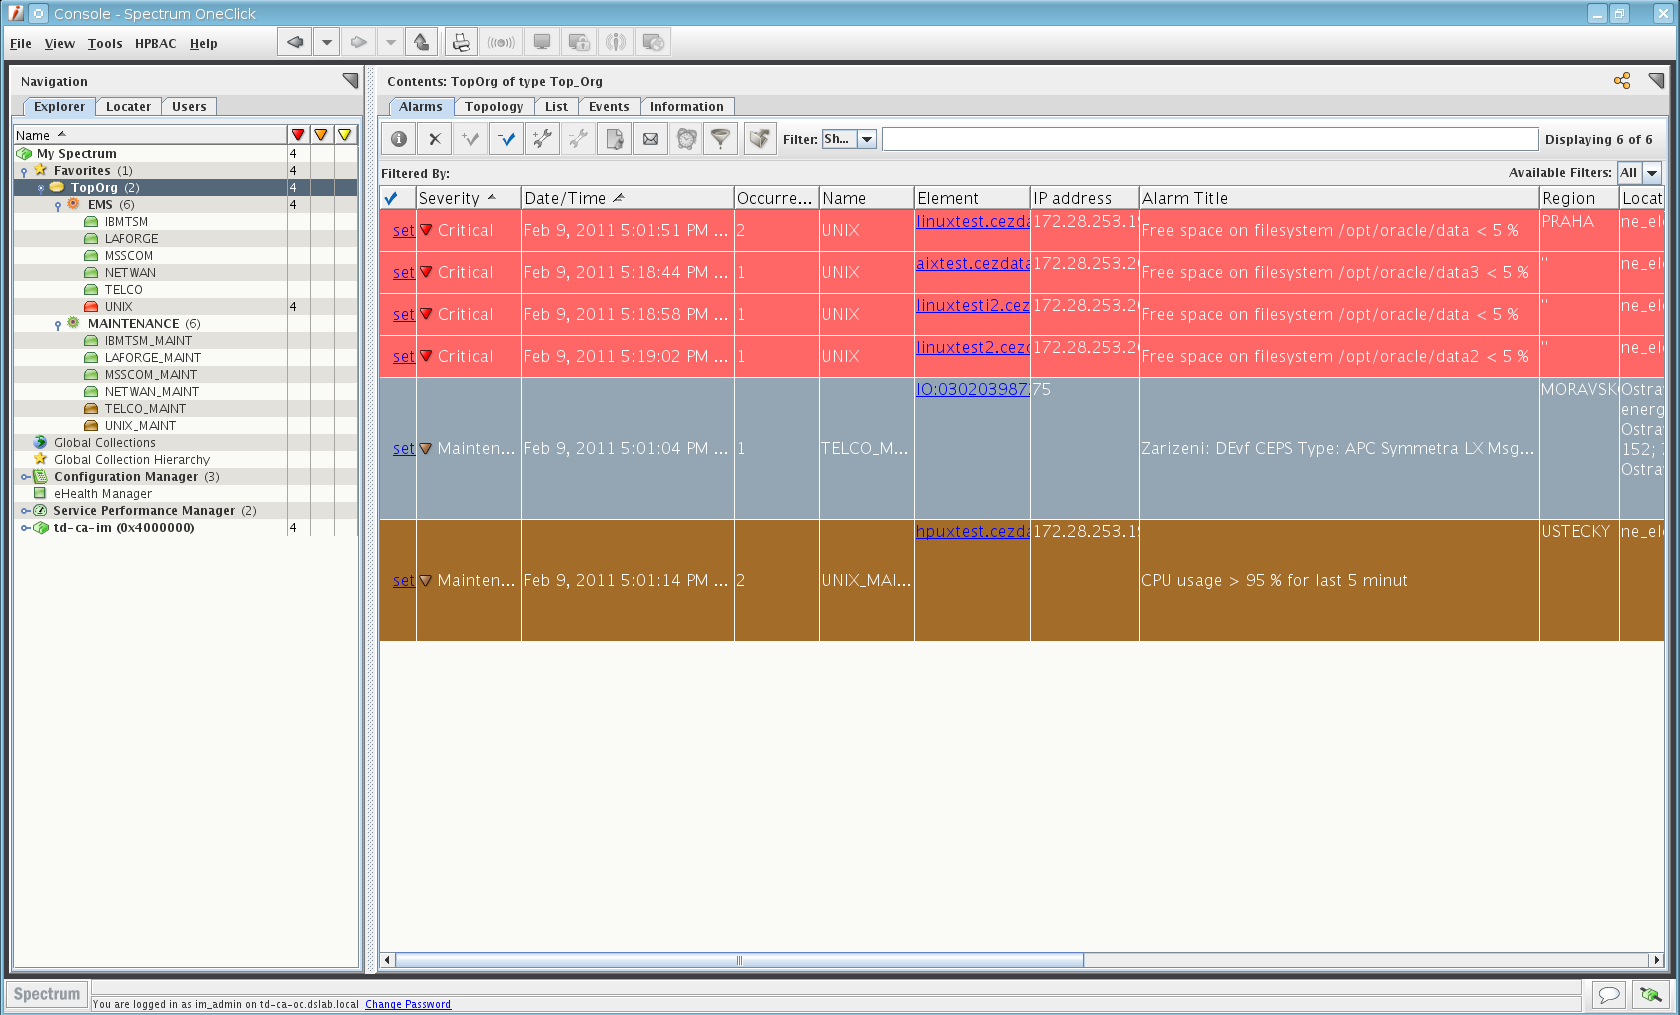Screen dimensions: 1680x1015
Task: Click the clear alarm X icon
Action: (434, 139)
